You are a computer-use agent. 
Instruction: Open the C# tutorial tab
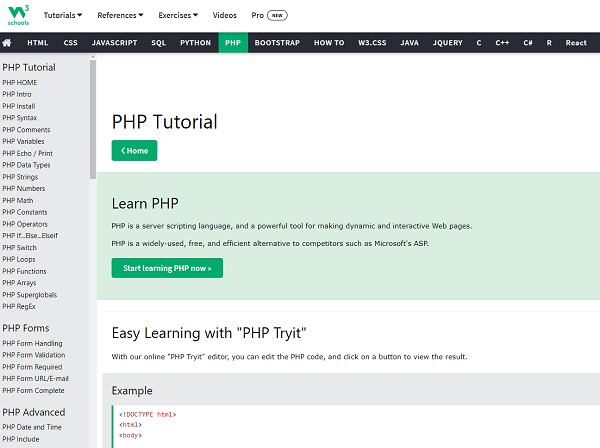click(x=528, y=43)
